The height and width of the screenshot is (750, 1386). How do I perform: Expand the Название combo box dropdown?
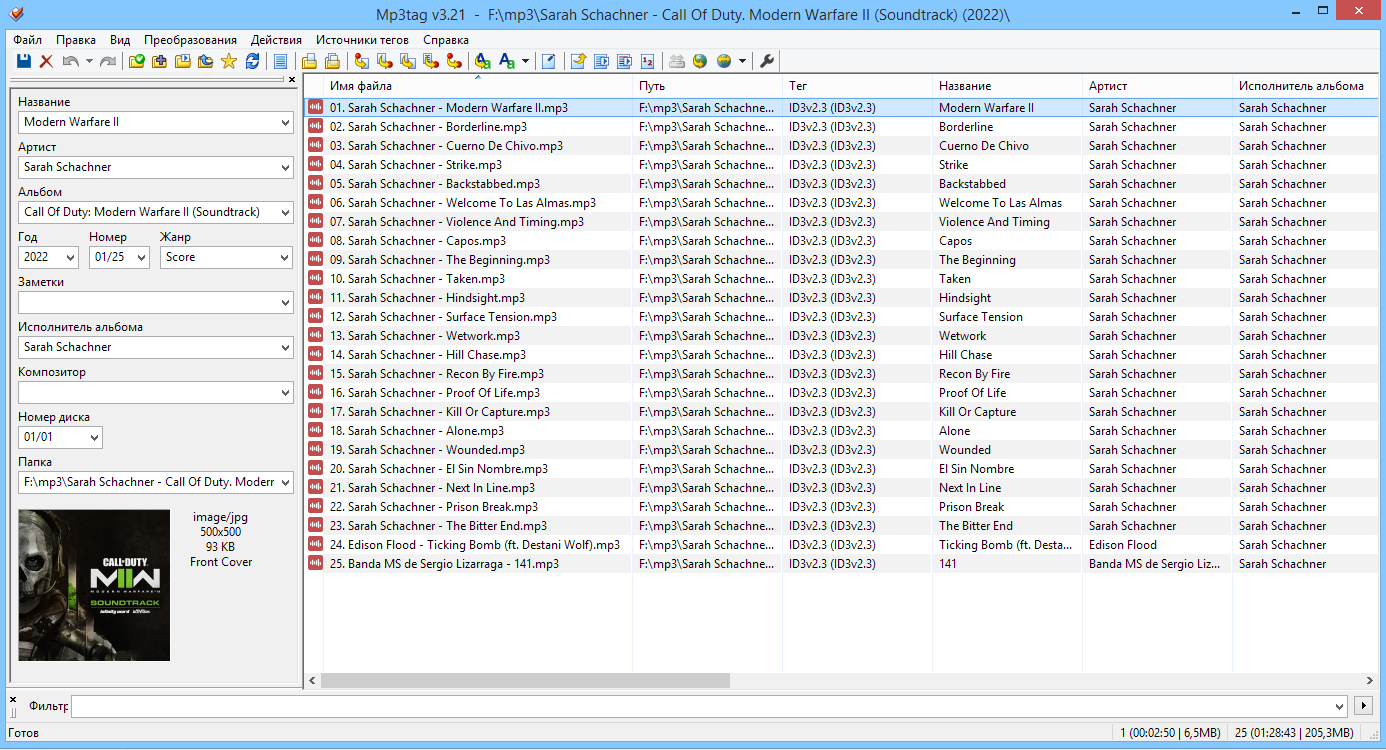[284, 122]
